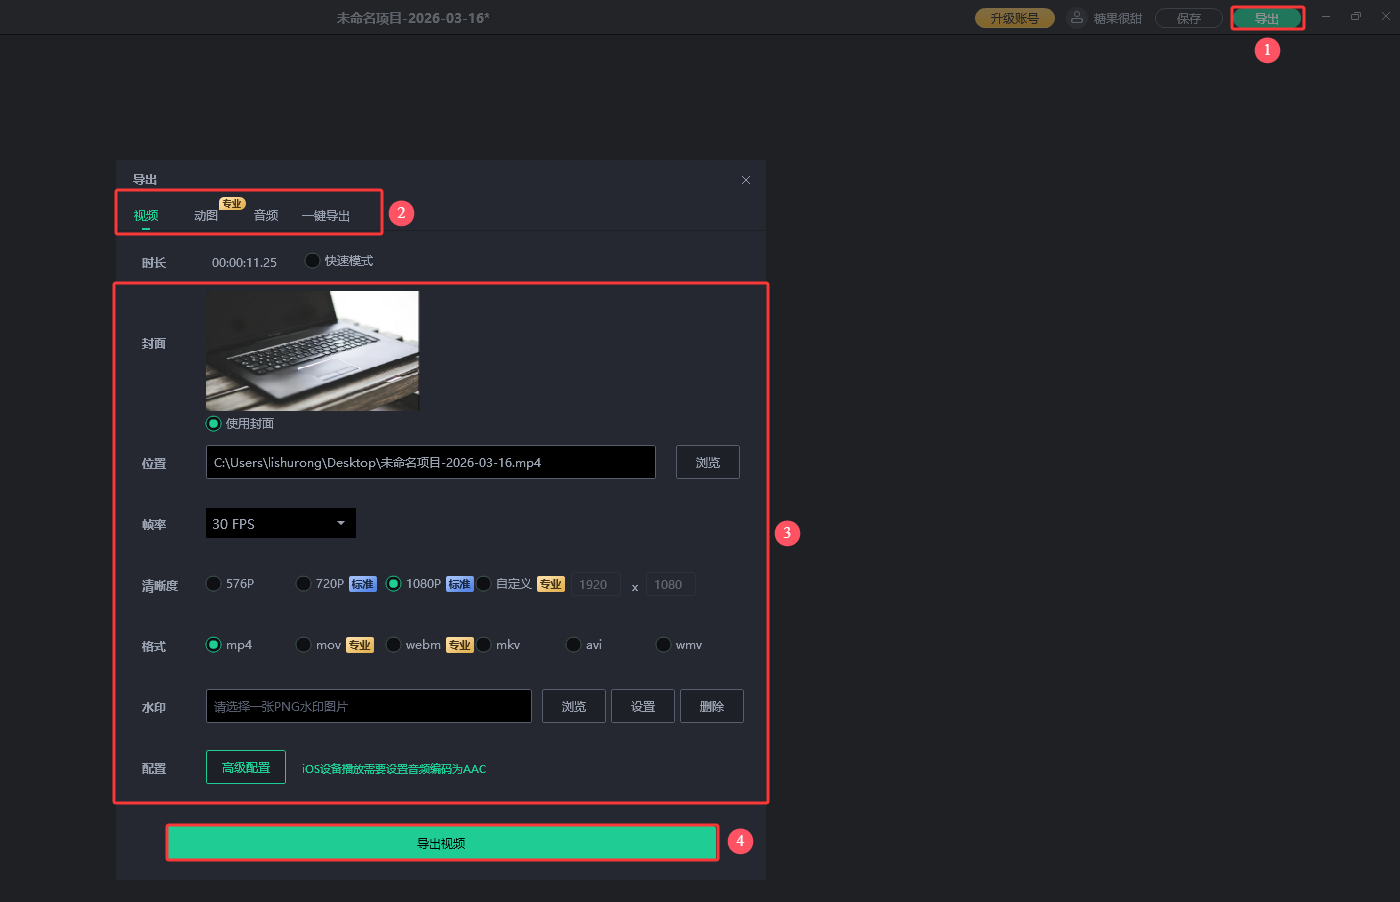Click the green 导出 button in title bar
1400x902 pixels.
(1266, 18)
